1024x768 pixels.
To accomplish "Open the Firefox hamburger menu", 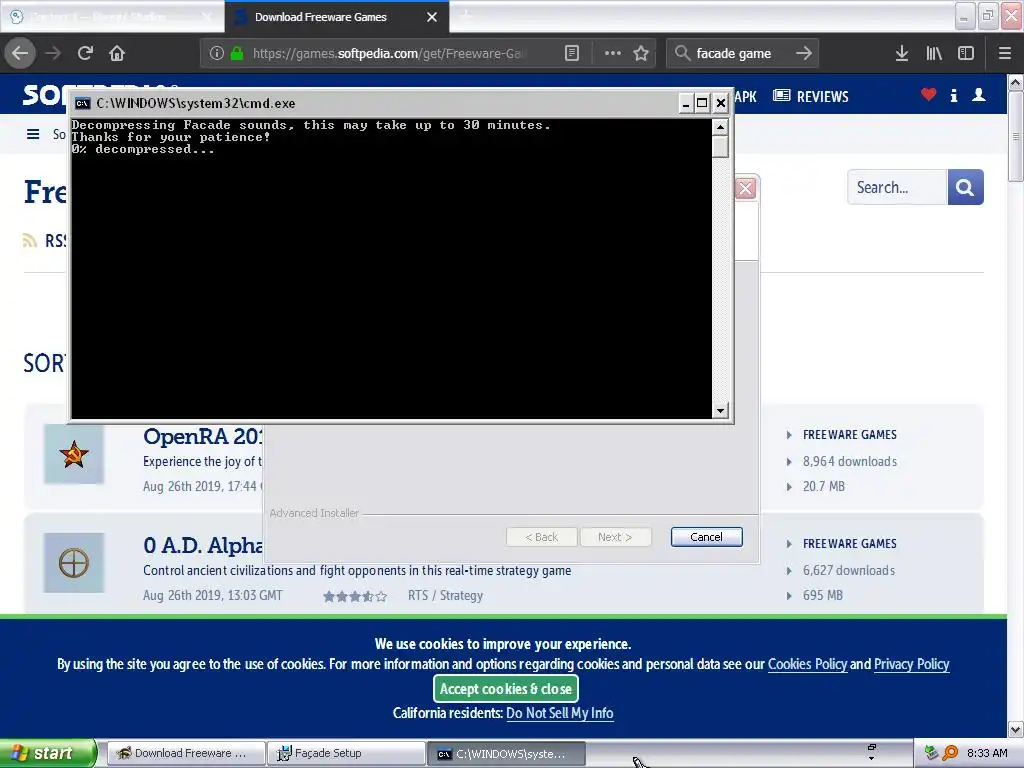I will point(1005,53).
